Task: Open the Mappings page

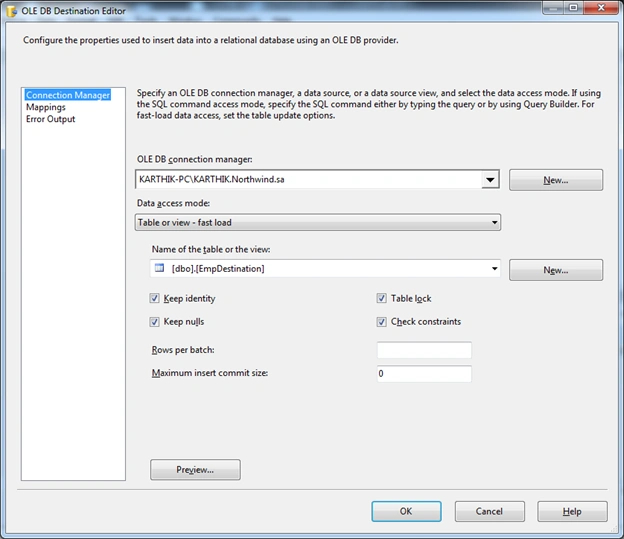Action: click(46, 107)
